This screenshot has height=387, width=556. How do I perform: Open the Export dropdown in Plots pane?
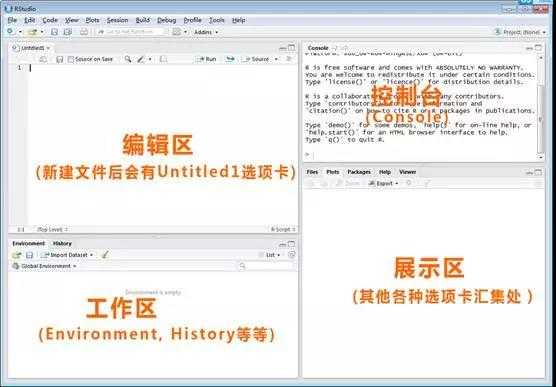(x=384, y=183)
